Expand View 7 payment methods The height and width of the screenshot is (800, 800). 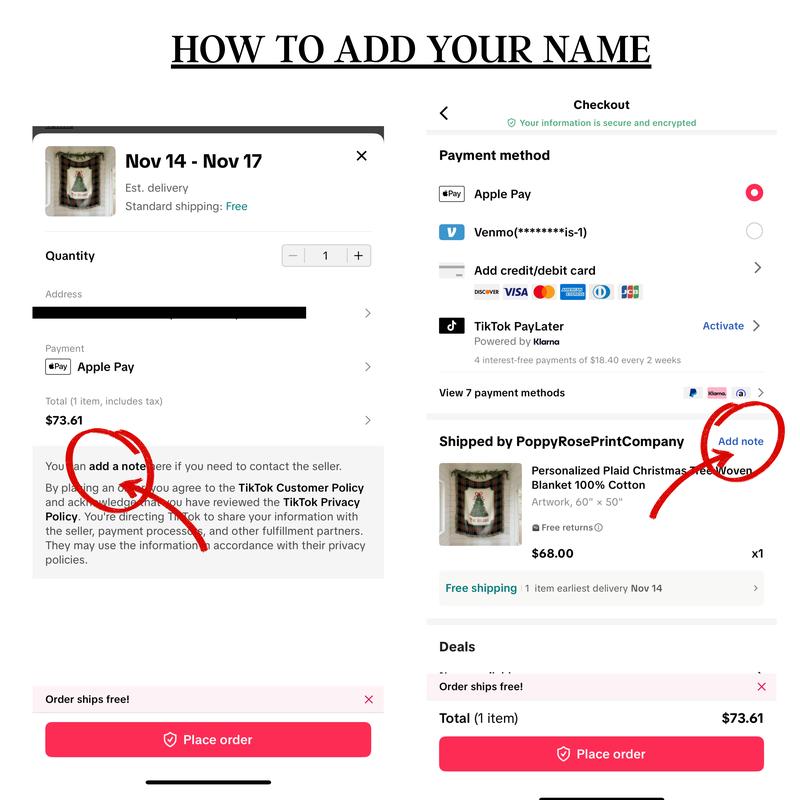(x=602, y=393)
